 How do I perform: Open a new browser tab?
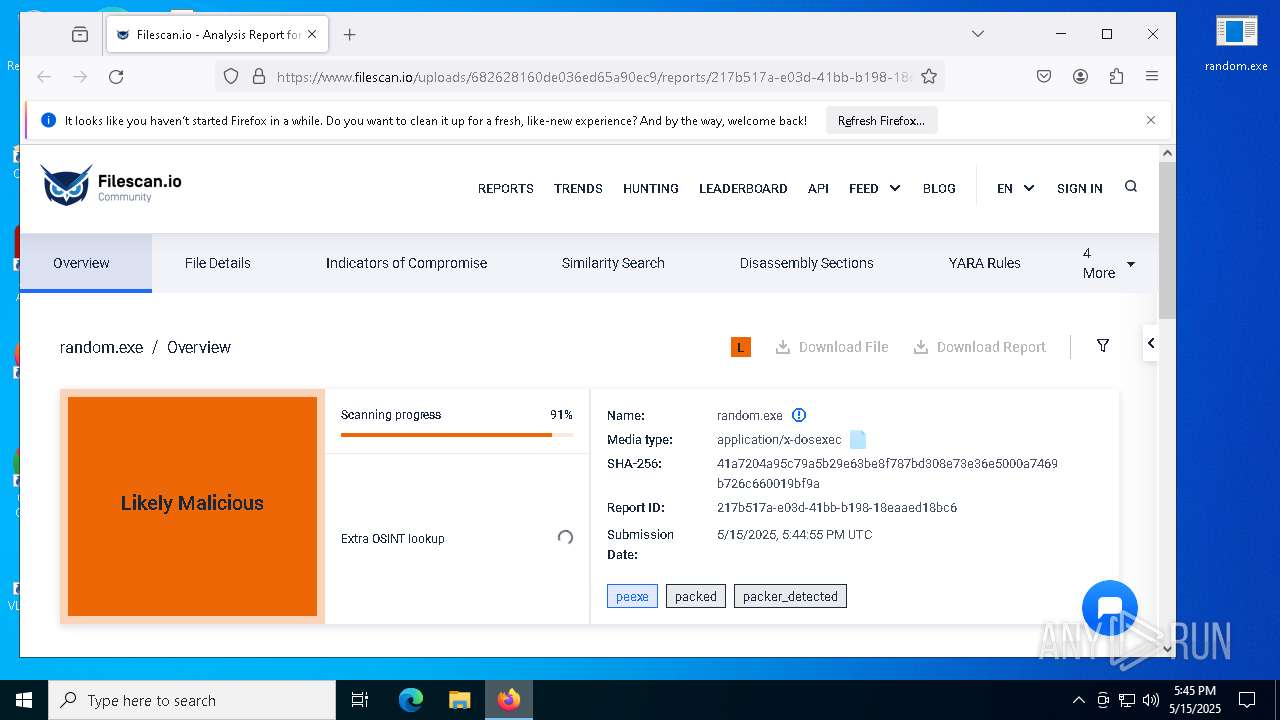(349, 34)
